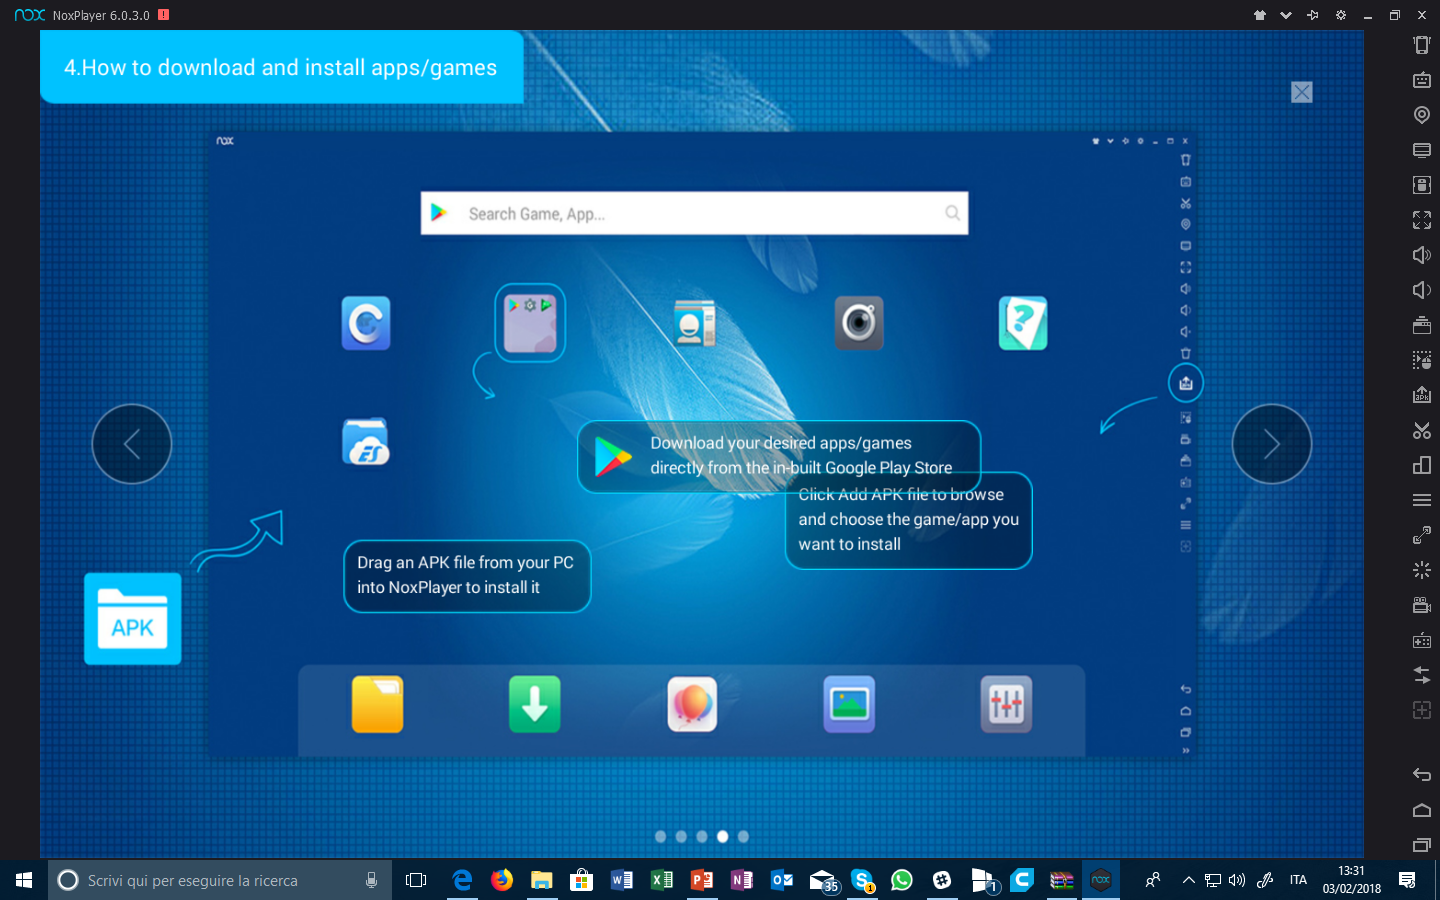Image resolution: width=1440 pixels, height=900 pixels.
Task: Click the APK folder illustration
Action: [x=133, y=618]
